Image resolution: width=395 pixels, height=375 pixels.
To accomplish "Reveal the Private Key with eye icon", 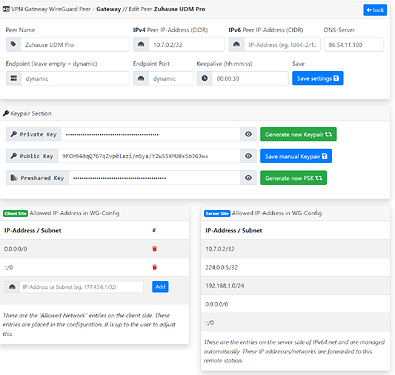I will [x=248, y=134].
